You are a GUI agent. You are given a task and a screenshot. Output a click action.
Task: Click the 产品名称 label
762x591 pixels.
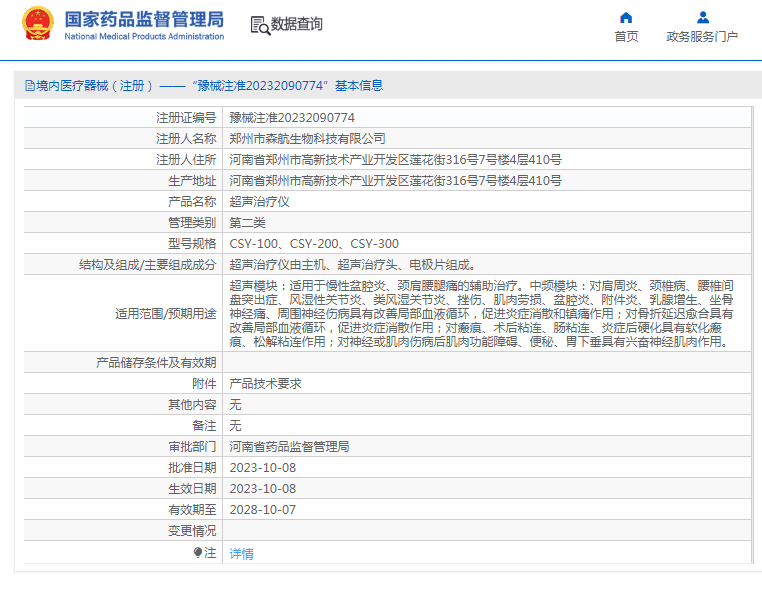pos(192,202)
